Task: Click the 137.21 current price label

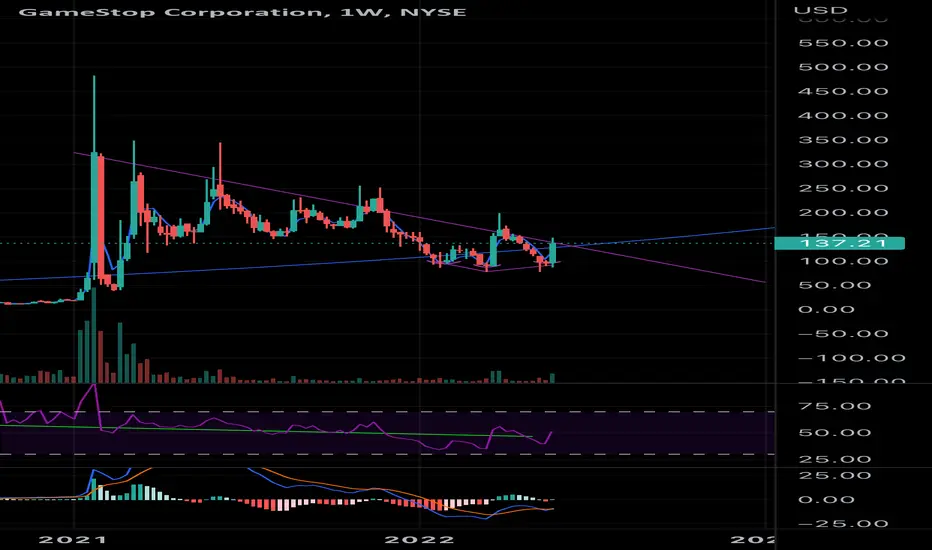Action: coord(839,243)
